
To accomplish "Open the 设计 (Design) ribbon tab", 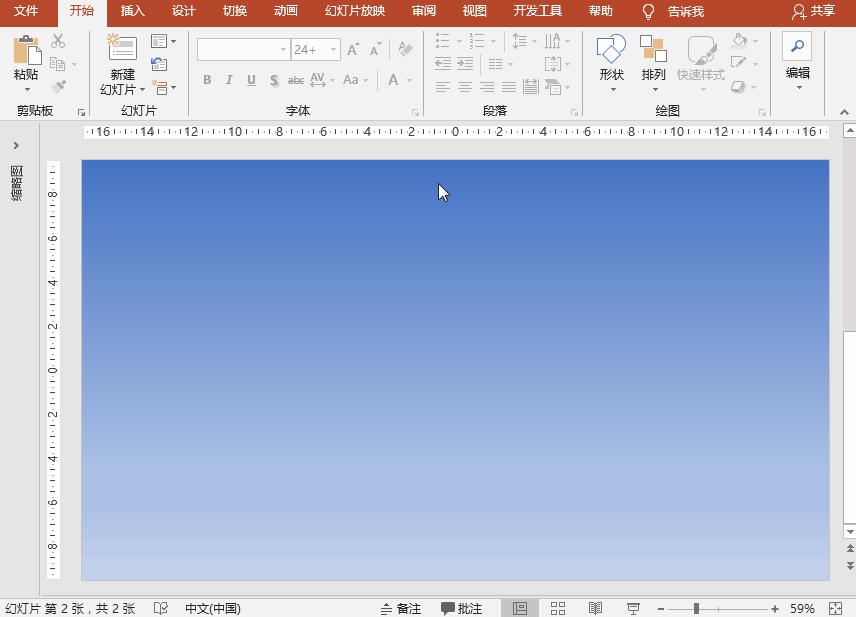I will 183,12.
